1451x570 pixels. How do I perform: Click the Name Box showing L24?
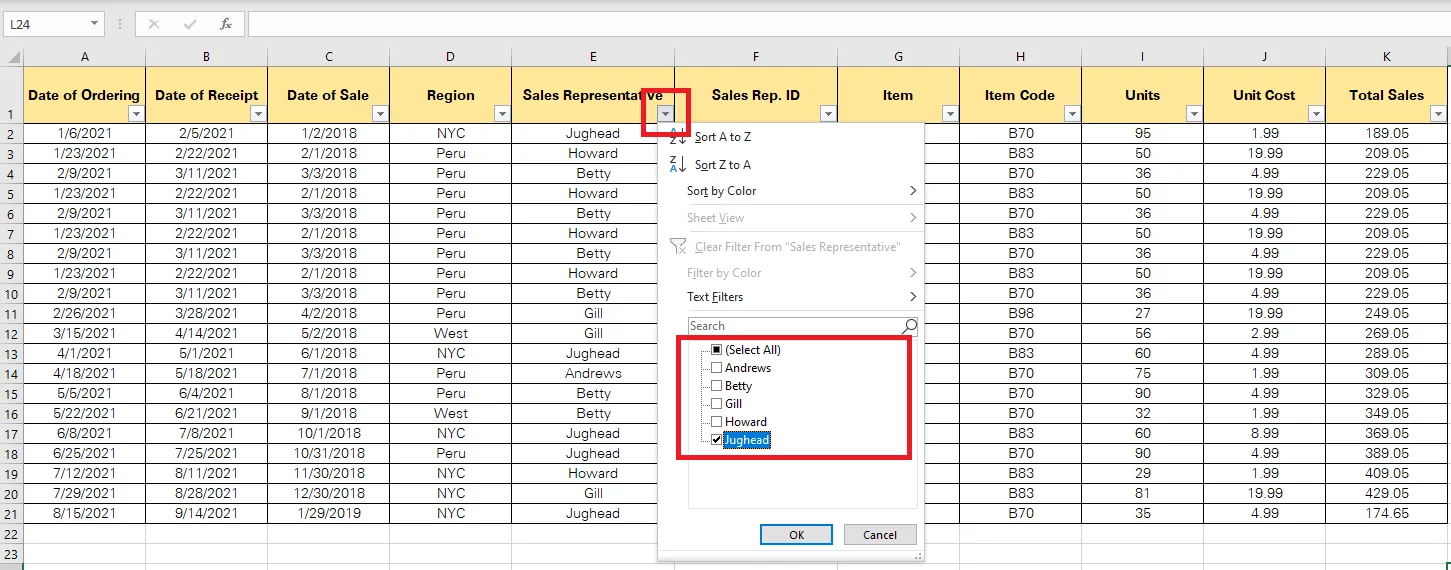[x=46, y=24]
